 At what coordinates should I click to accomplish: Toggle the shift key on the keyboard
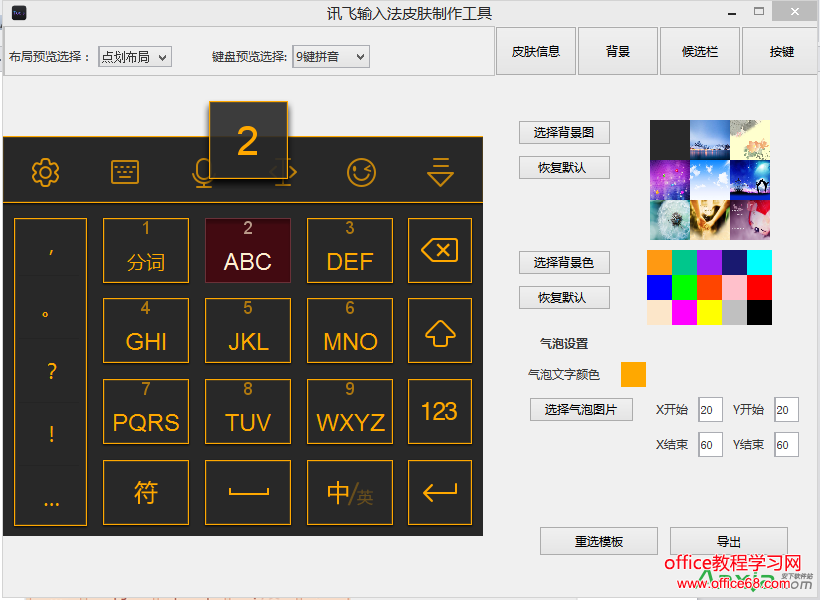[440, 330]
